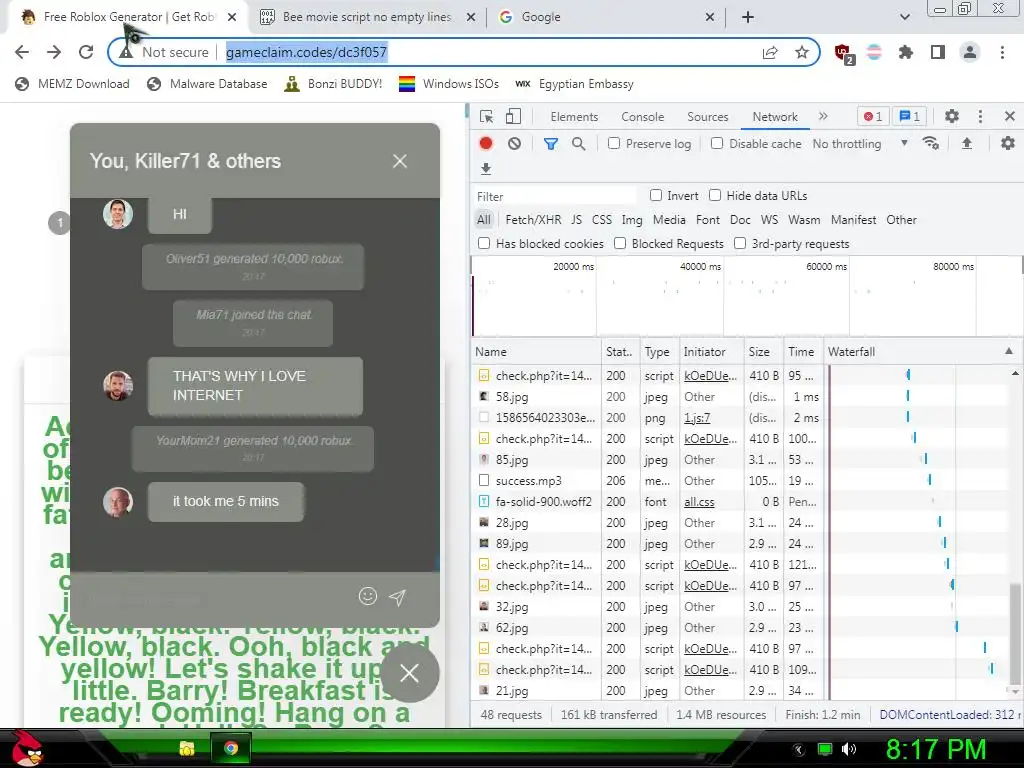Clear the network log
The image size is (1024, 768).
515,144
